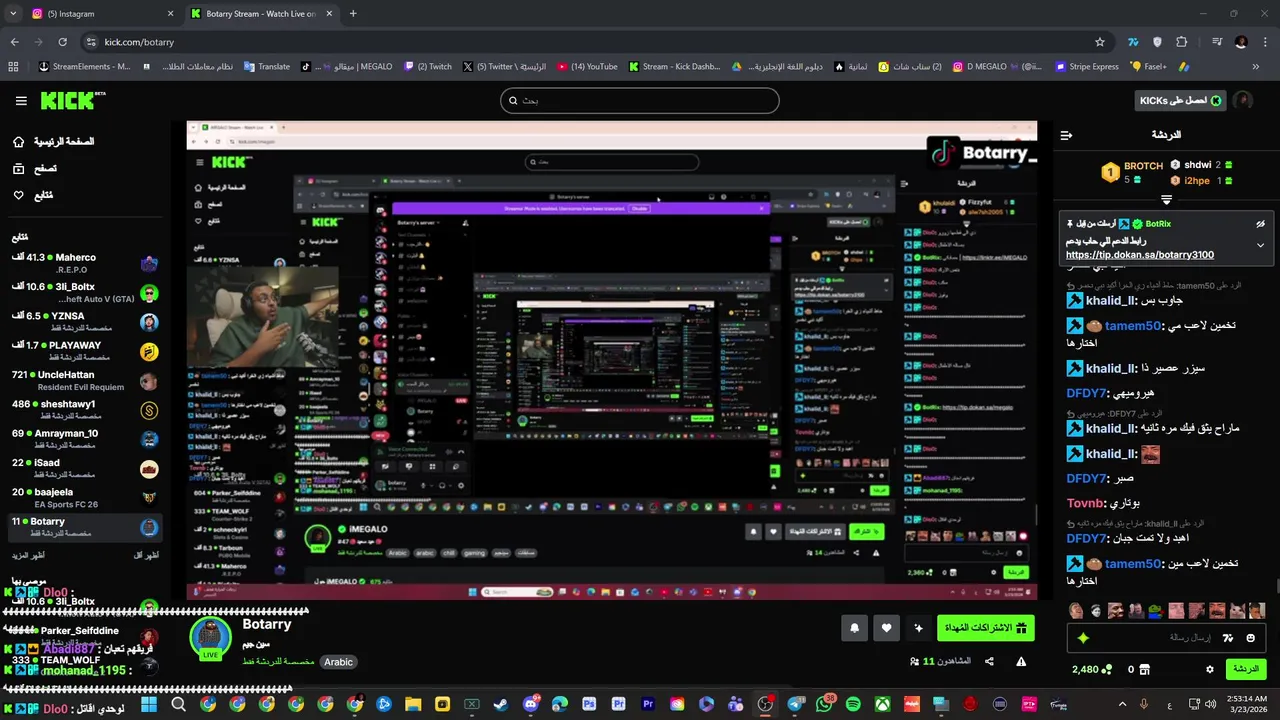Open the emoji picker in chat input
The height and width of the screenshot is (720, 1280).
[1250, 638]
